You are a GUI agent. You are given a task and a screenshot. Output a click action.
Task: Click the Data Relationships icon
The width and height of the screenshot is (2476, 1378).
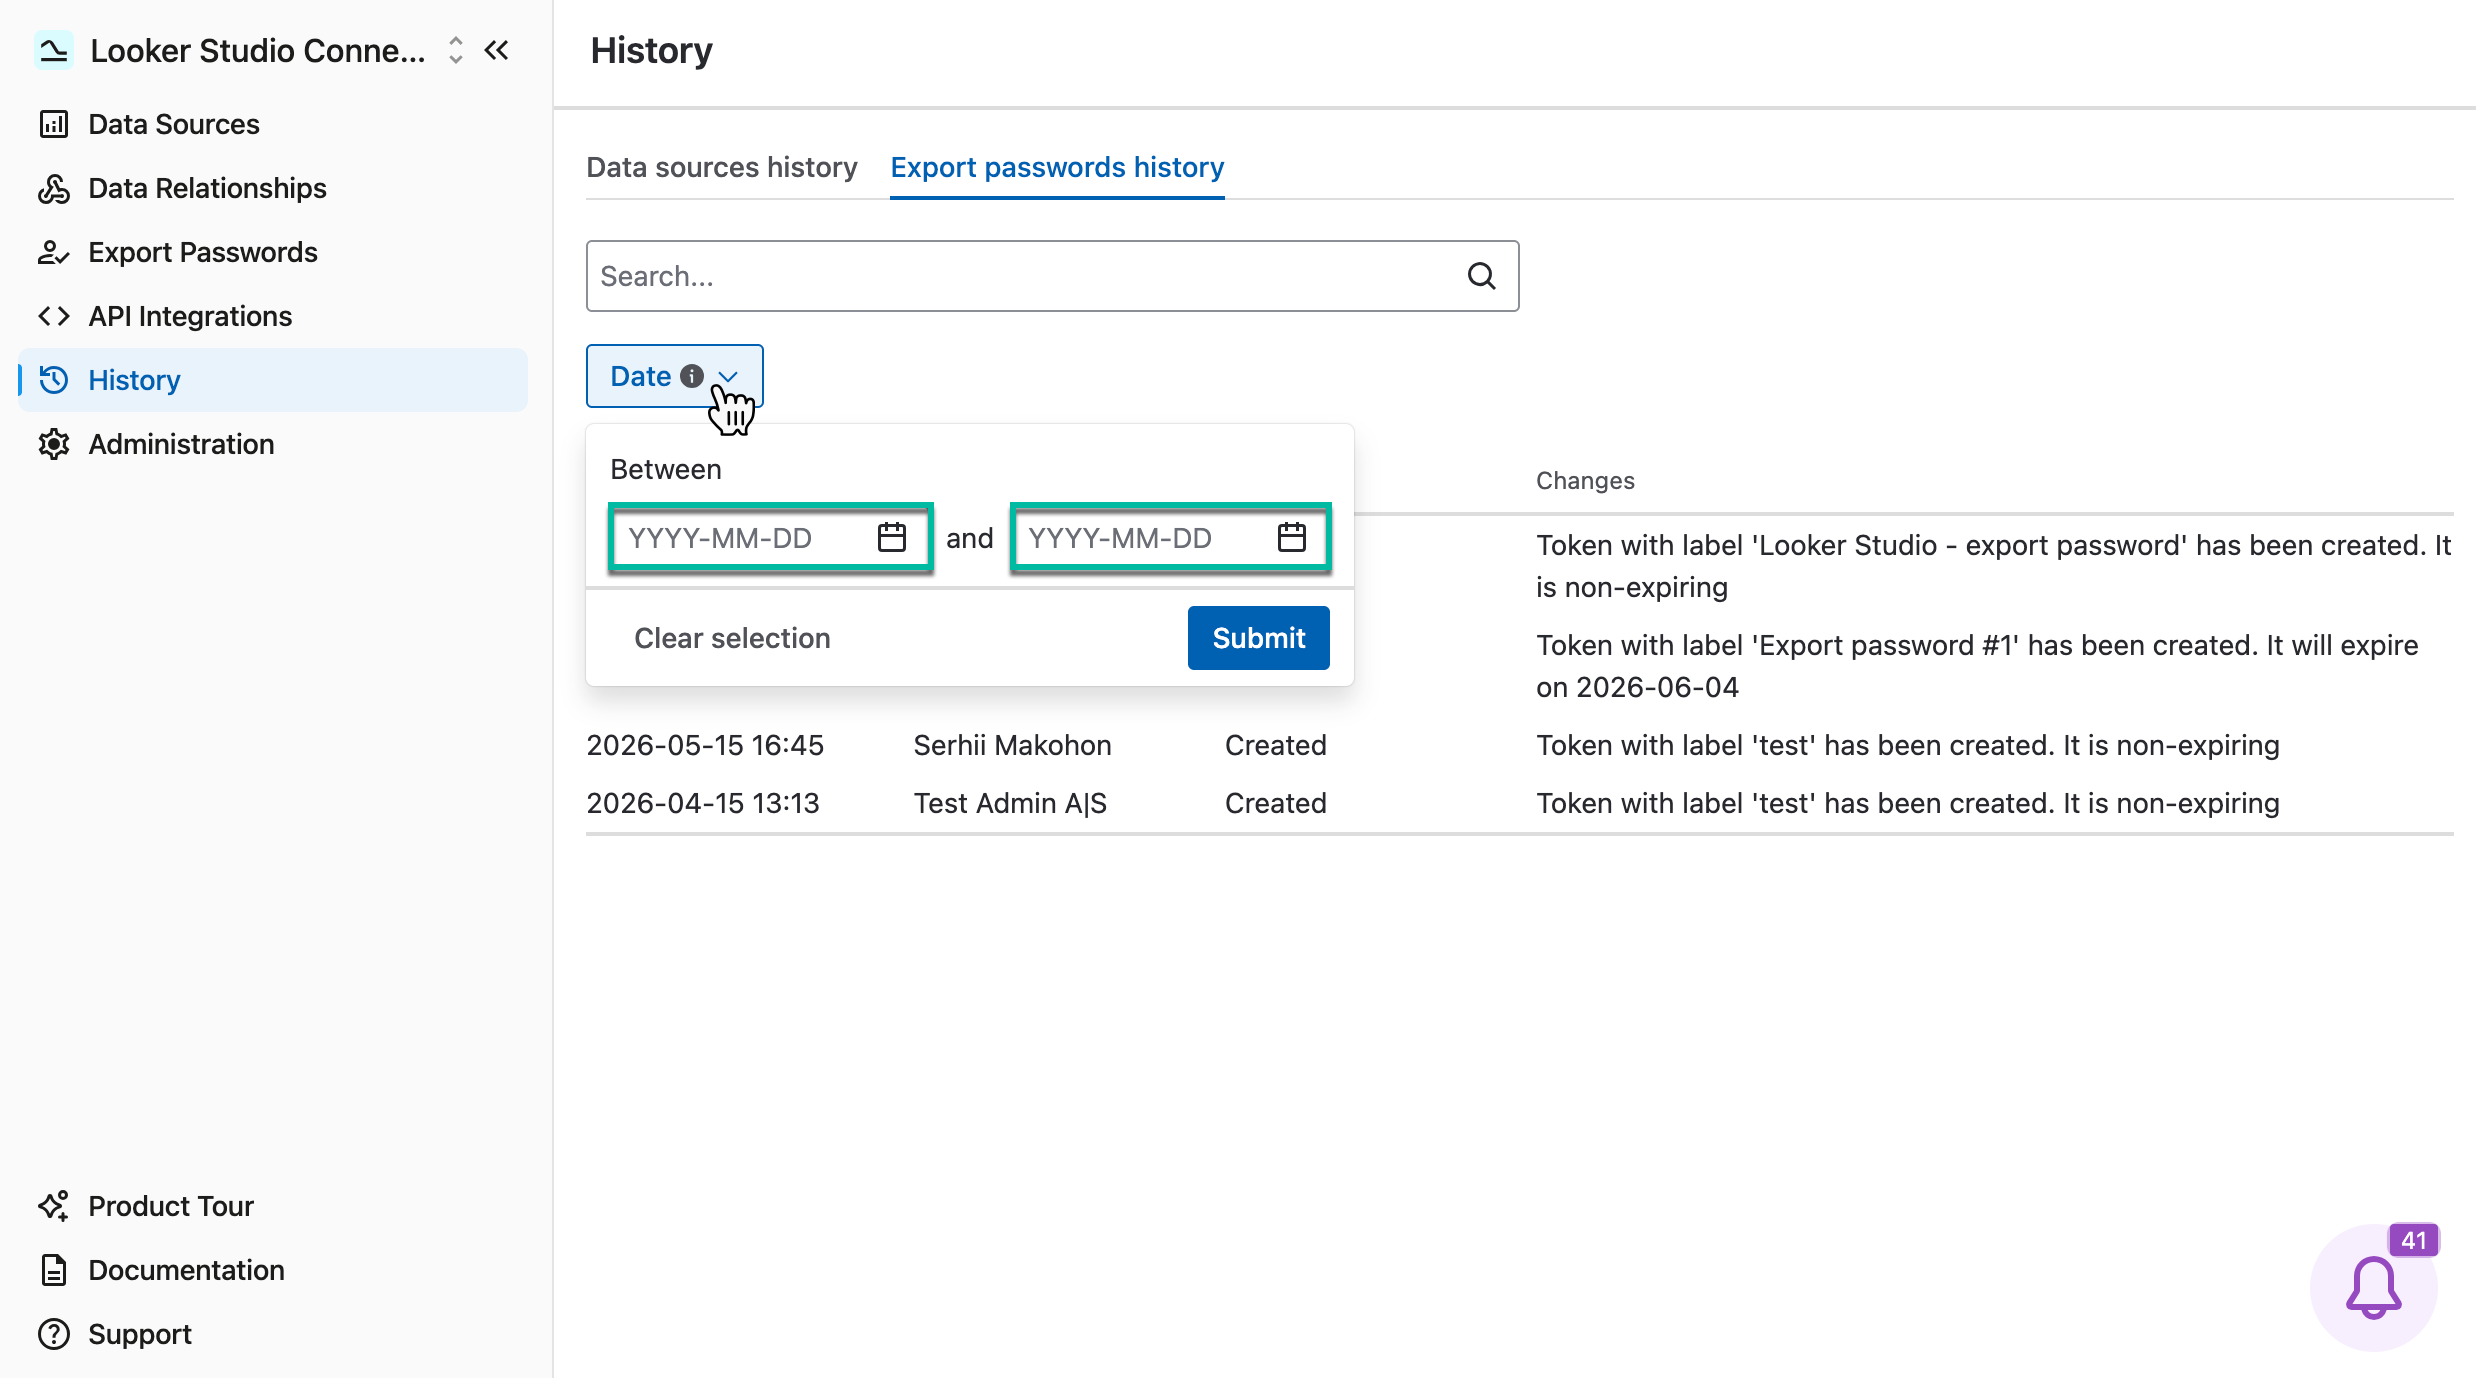tap(54, 188)
